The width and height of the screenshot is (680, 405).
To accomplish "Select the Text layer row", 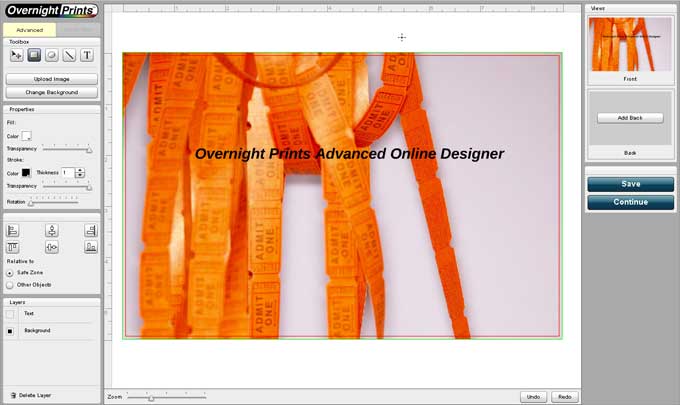I will [x=52, y=314].
